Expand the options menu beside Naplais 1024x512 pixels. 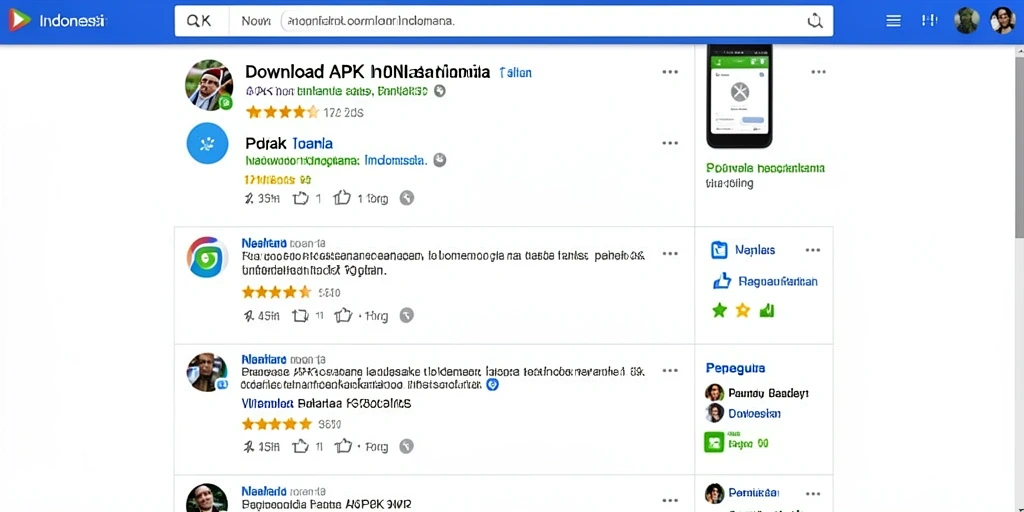(812, 249)
